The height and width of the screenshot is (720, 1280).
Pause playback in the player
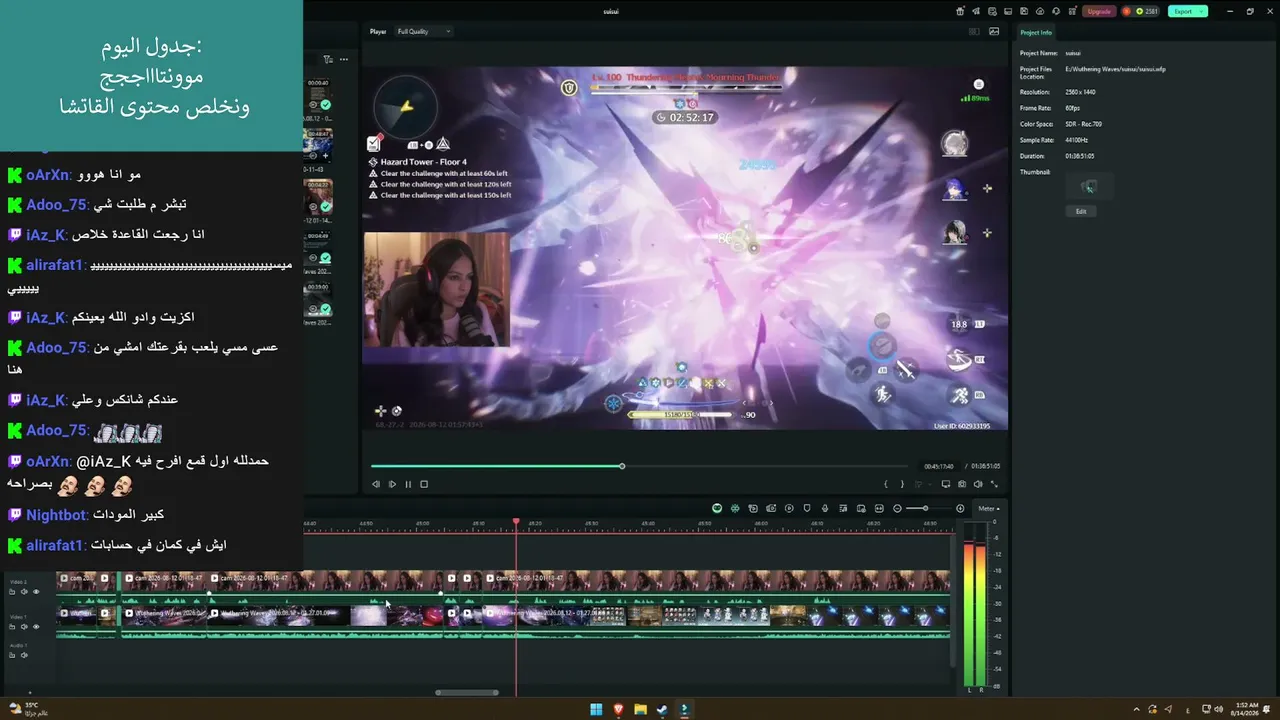point(408,484)
